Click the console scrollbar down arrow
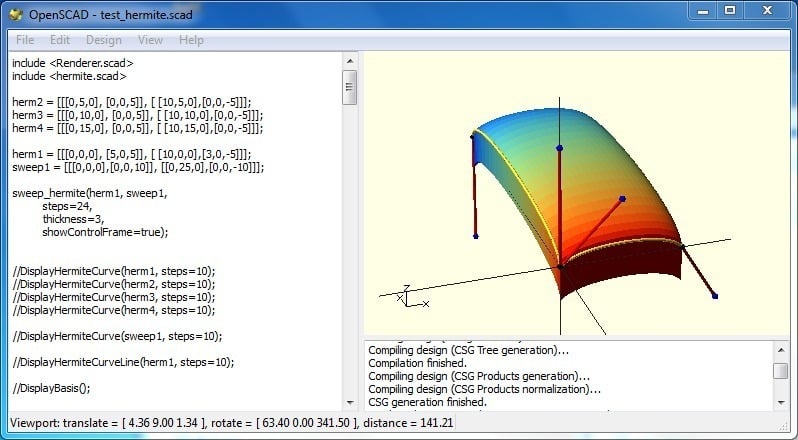The image size is (798, 440). click(781, 401)
